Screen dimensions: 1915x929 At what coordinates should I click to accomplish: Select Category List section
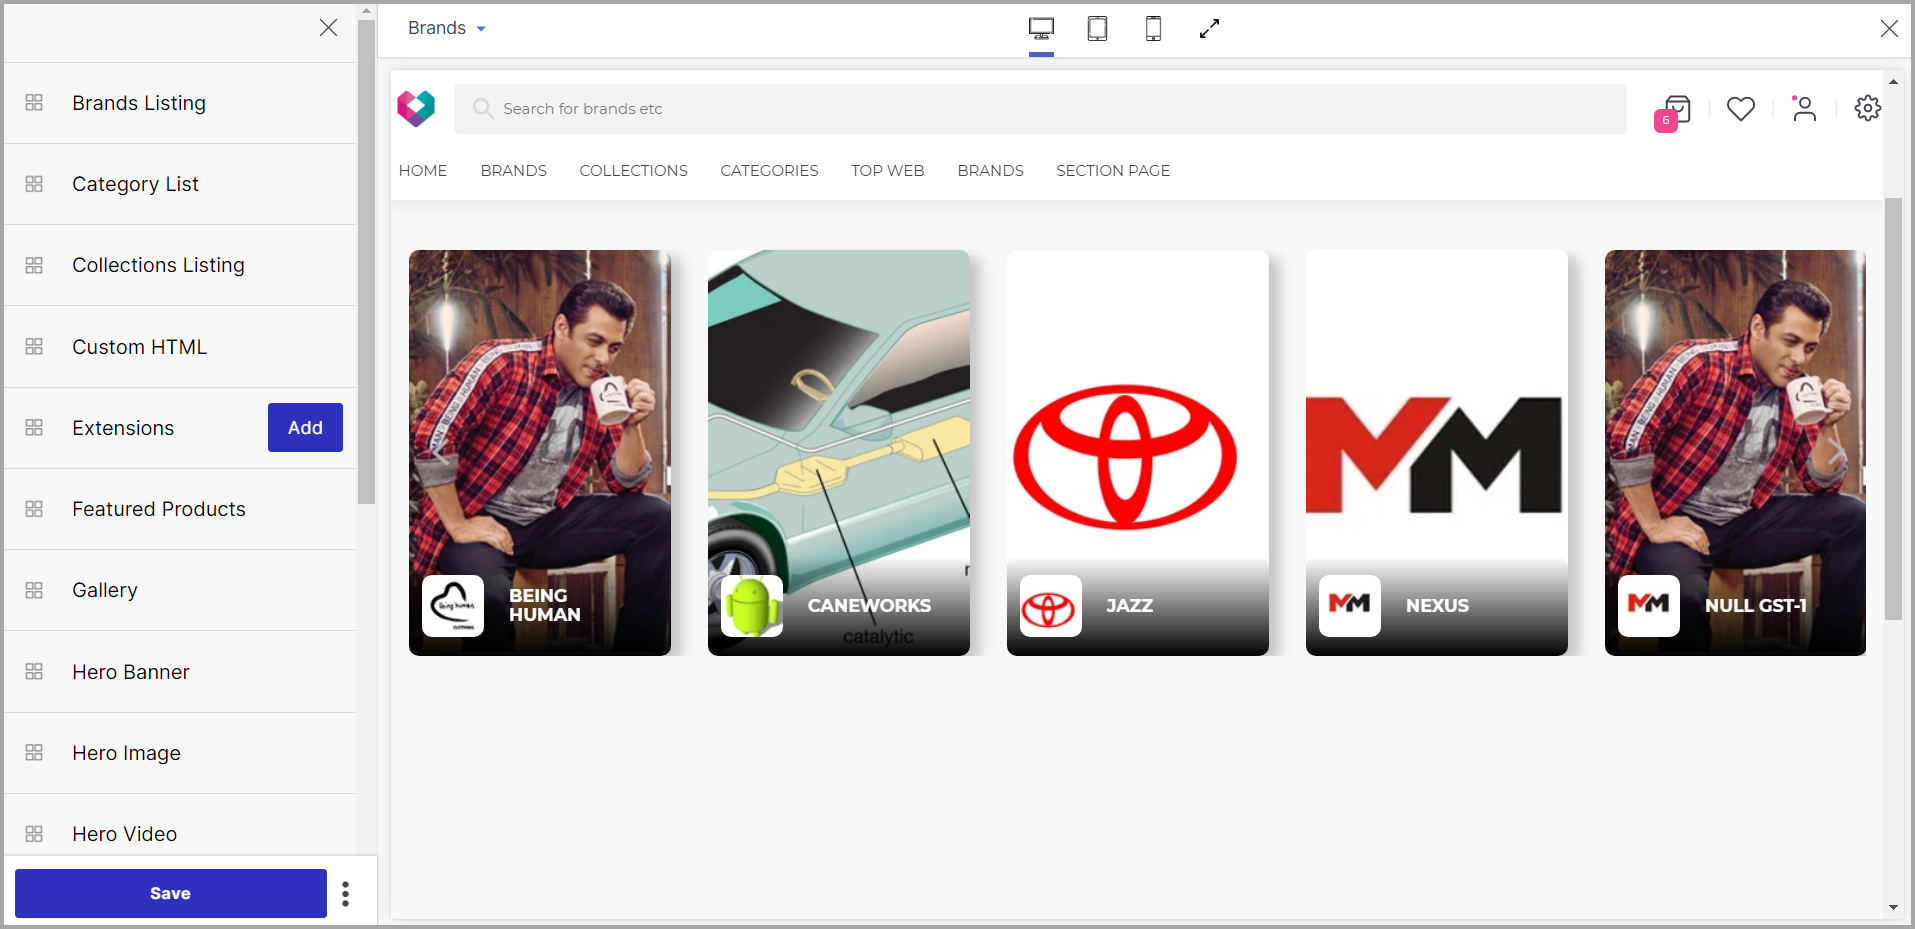[x=180, y=184]
